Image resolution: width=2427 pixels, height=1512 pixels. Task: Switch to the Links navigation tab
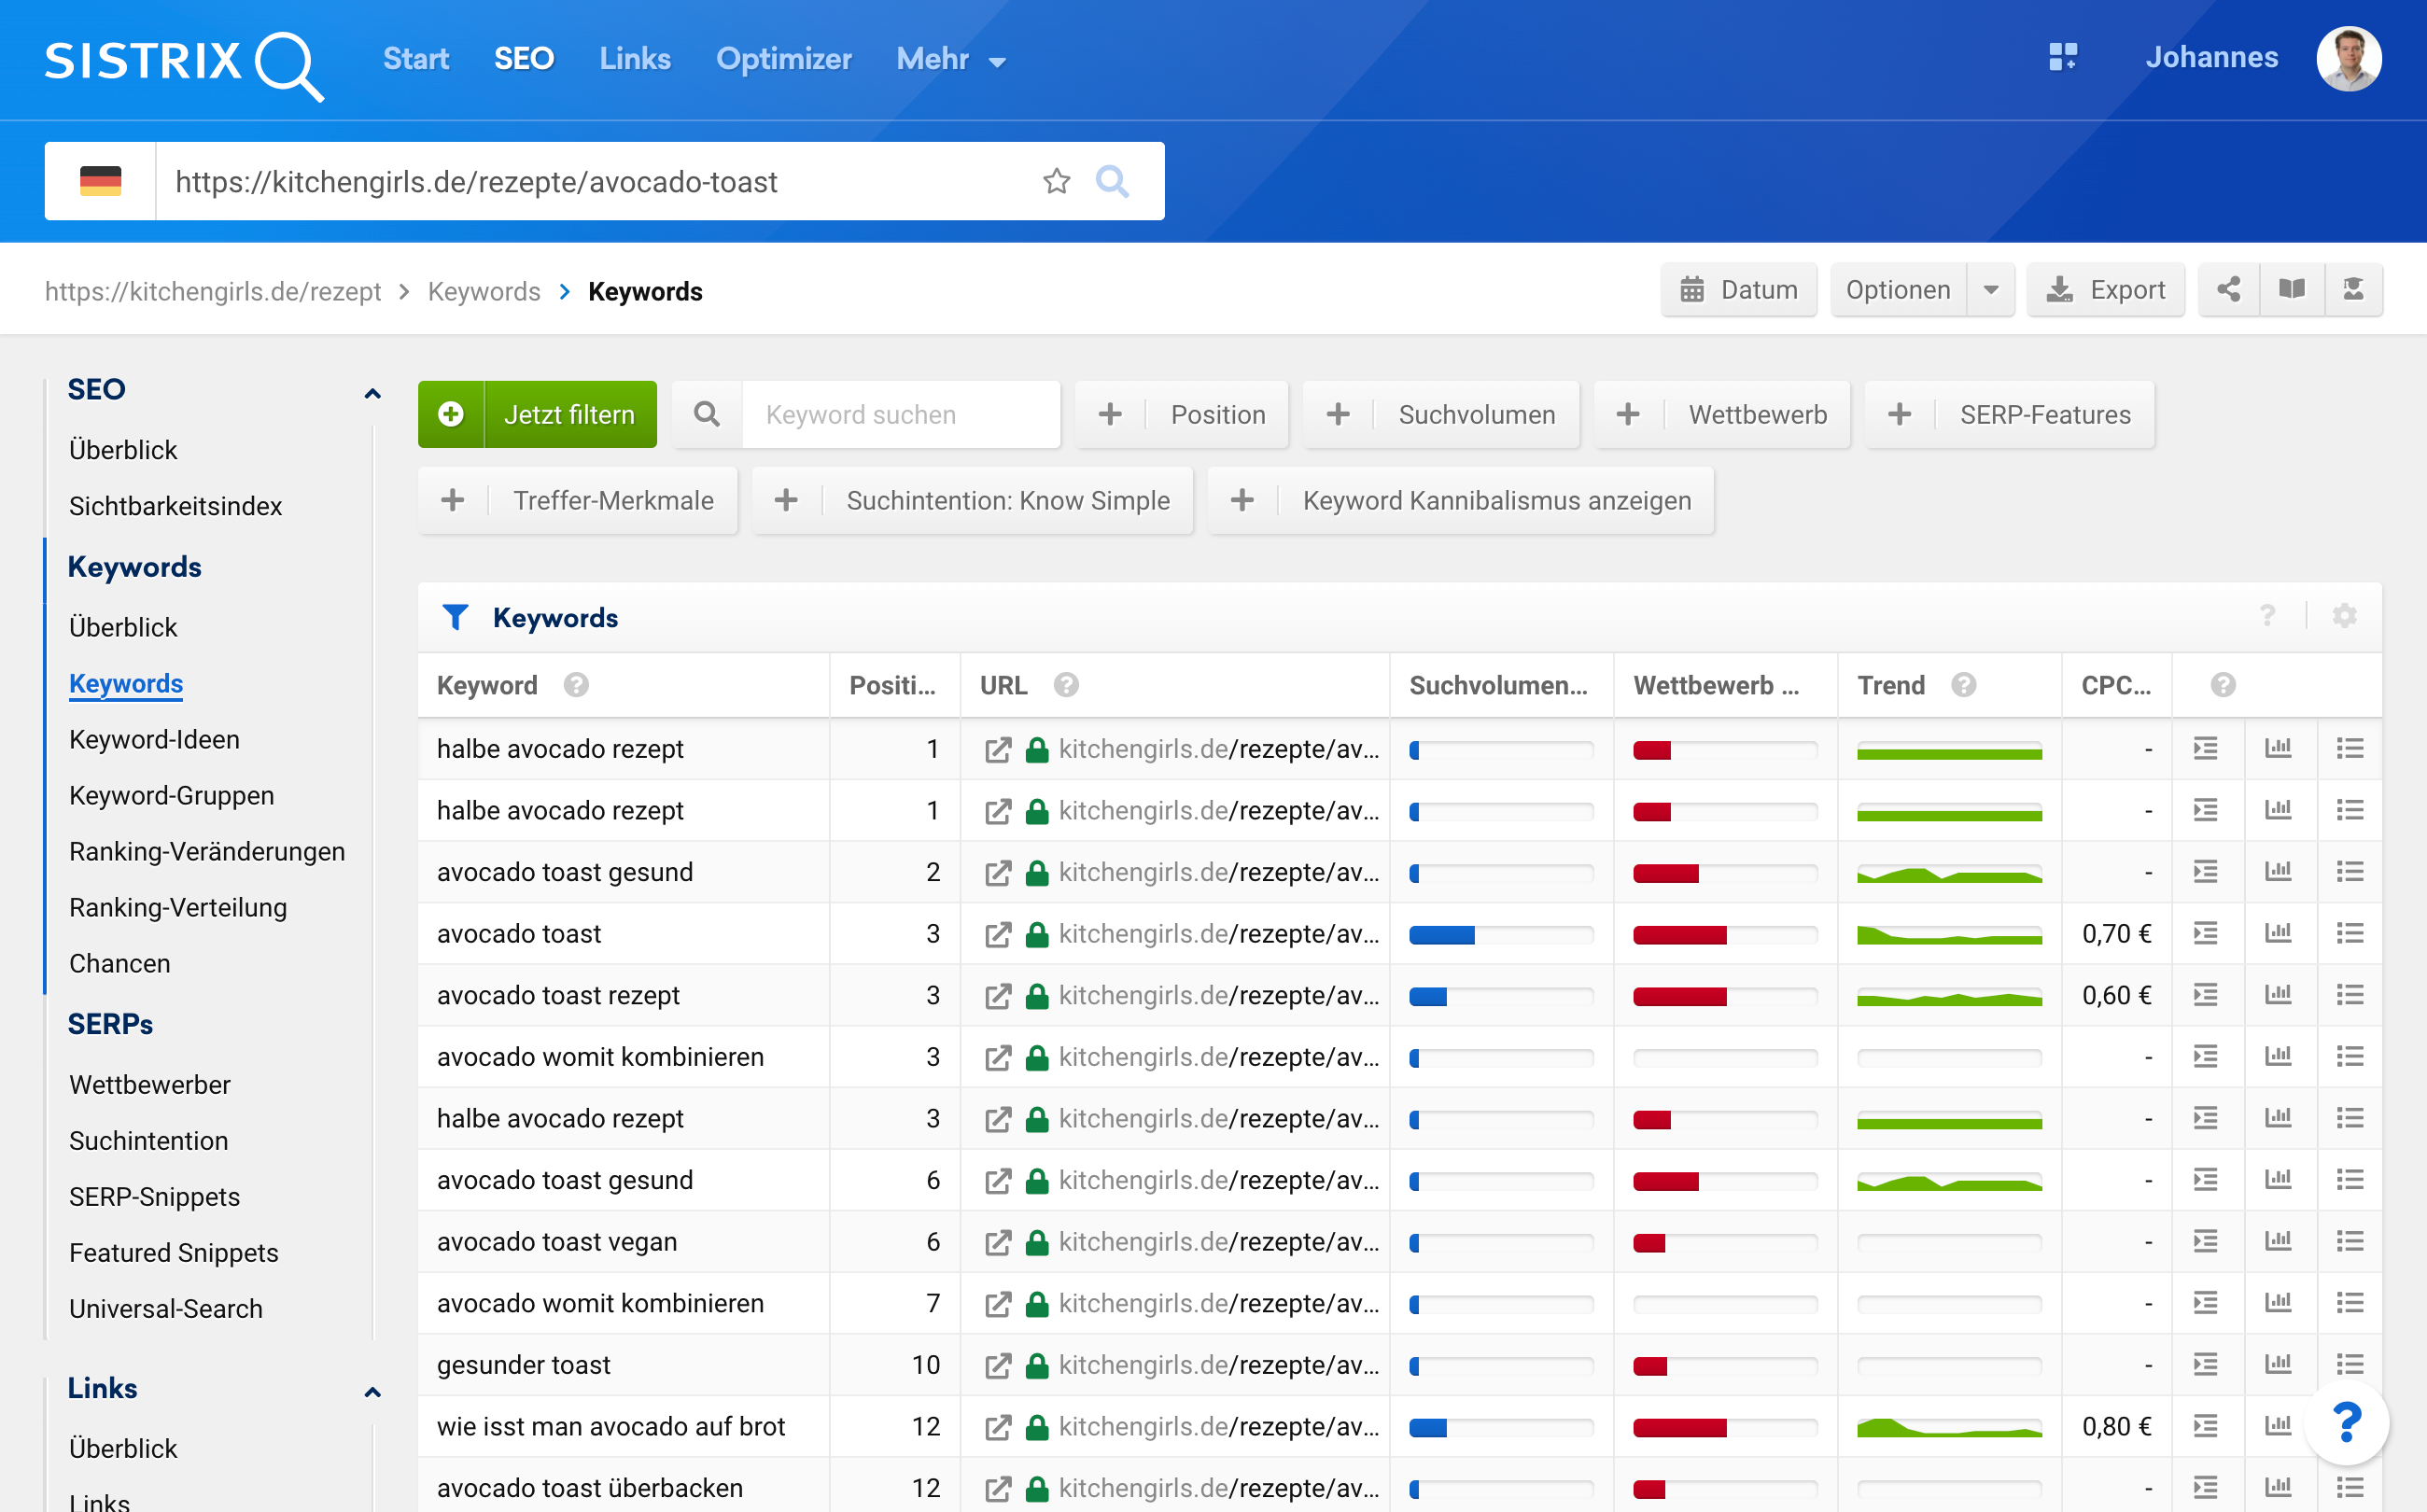coord(634,59)
